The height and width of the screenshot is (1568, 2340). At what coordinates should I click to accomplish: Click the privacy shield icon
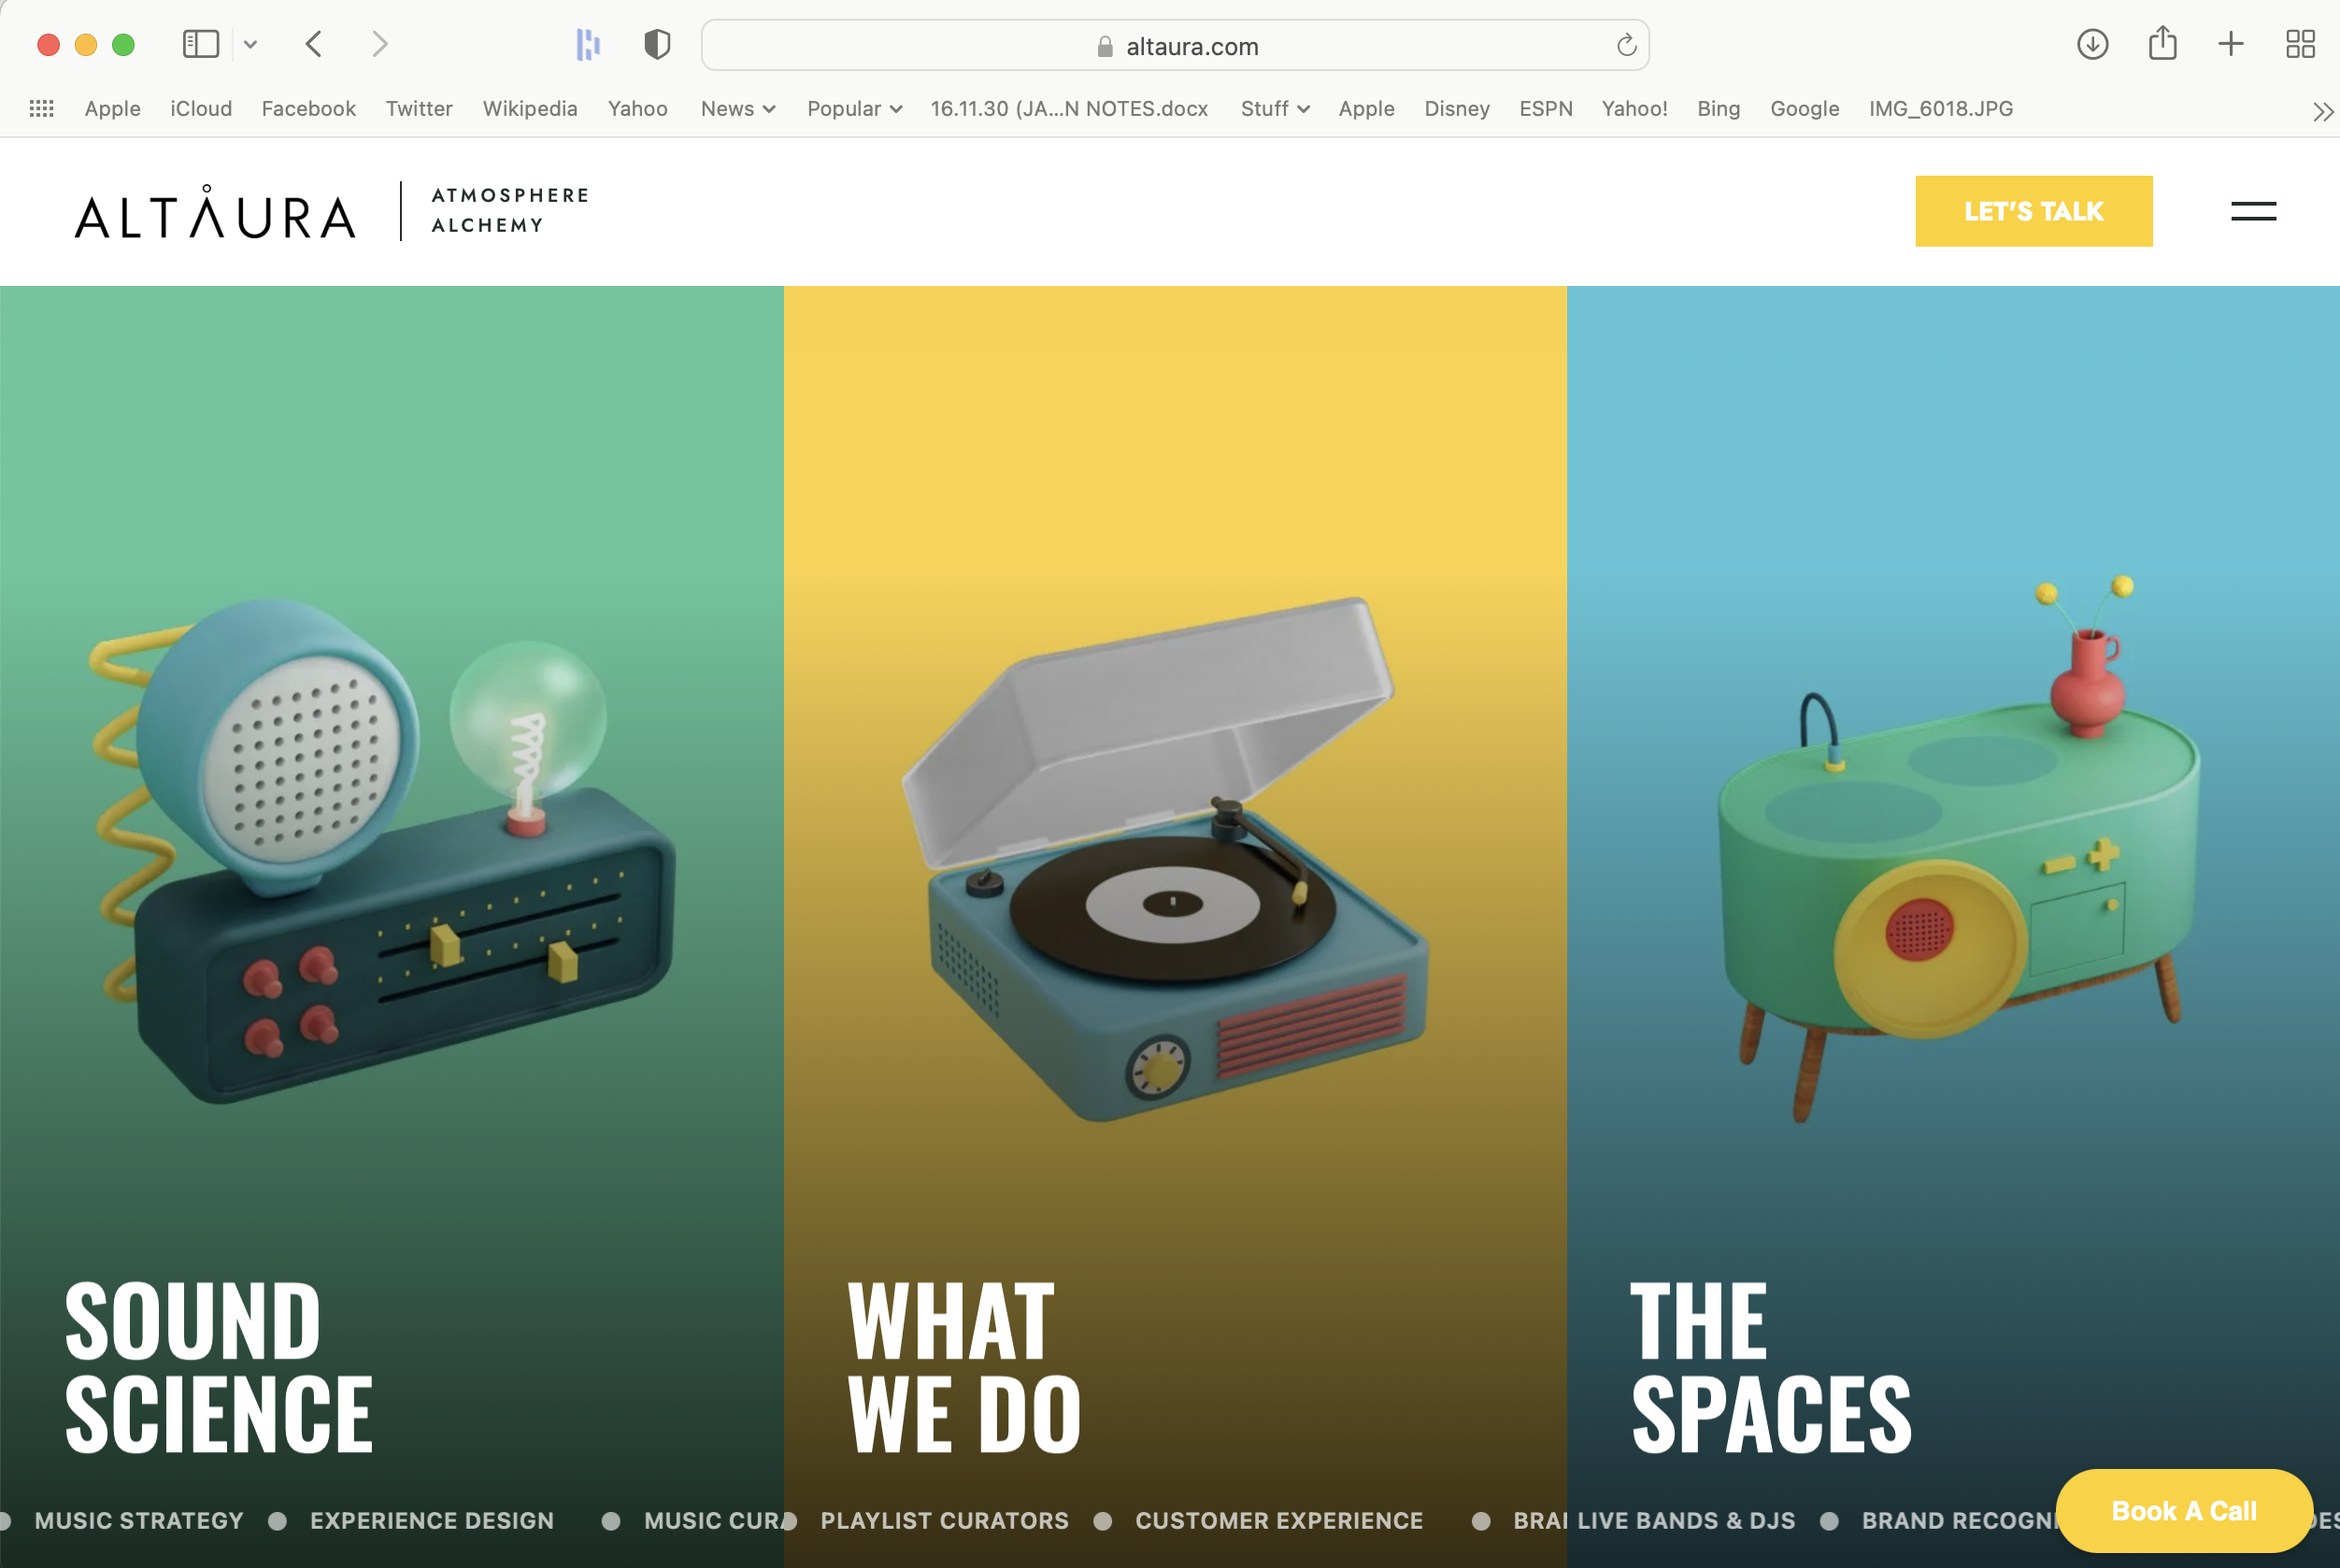(x=657, y=44)
